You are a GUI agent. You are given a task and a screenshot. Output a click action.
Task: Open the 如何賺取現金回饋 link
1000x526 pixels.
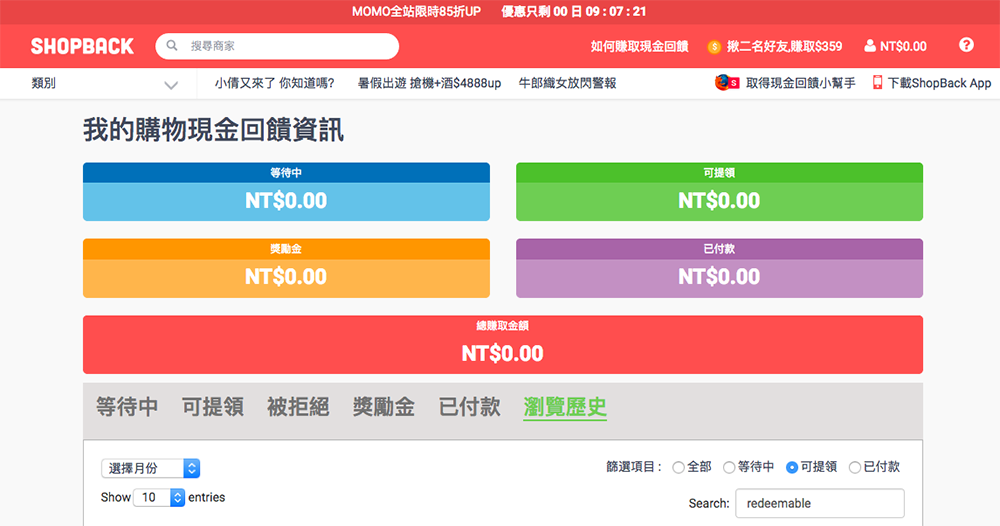639,46
